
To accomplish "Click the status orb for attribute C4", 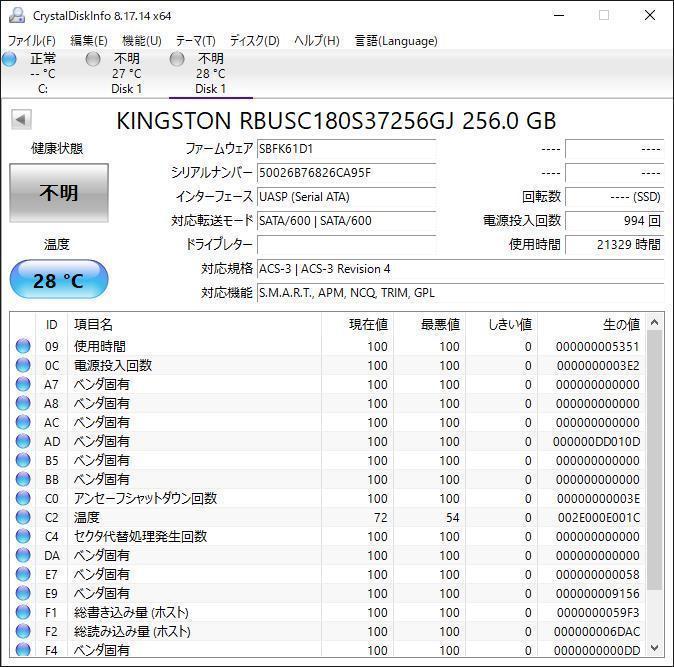I will (x=23, y=536).
